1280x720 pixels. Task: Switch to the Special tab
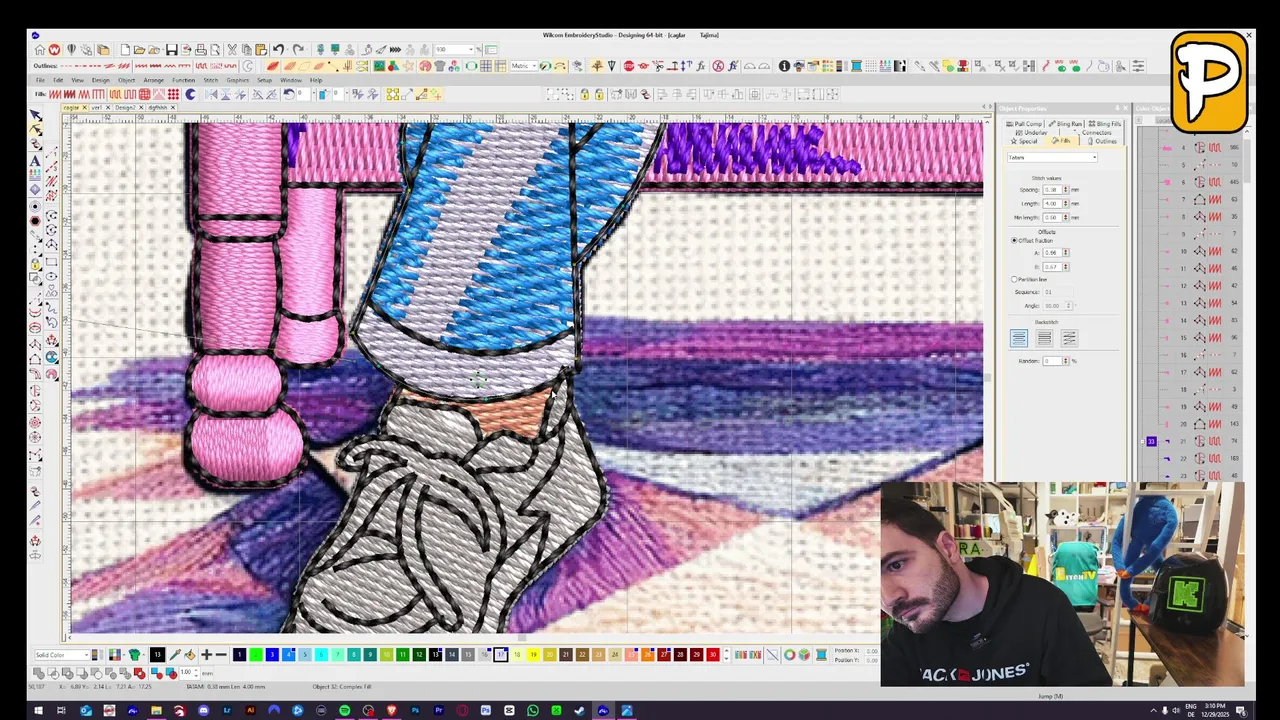tap(1024, 141)
